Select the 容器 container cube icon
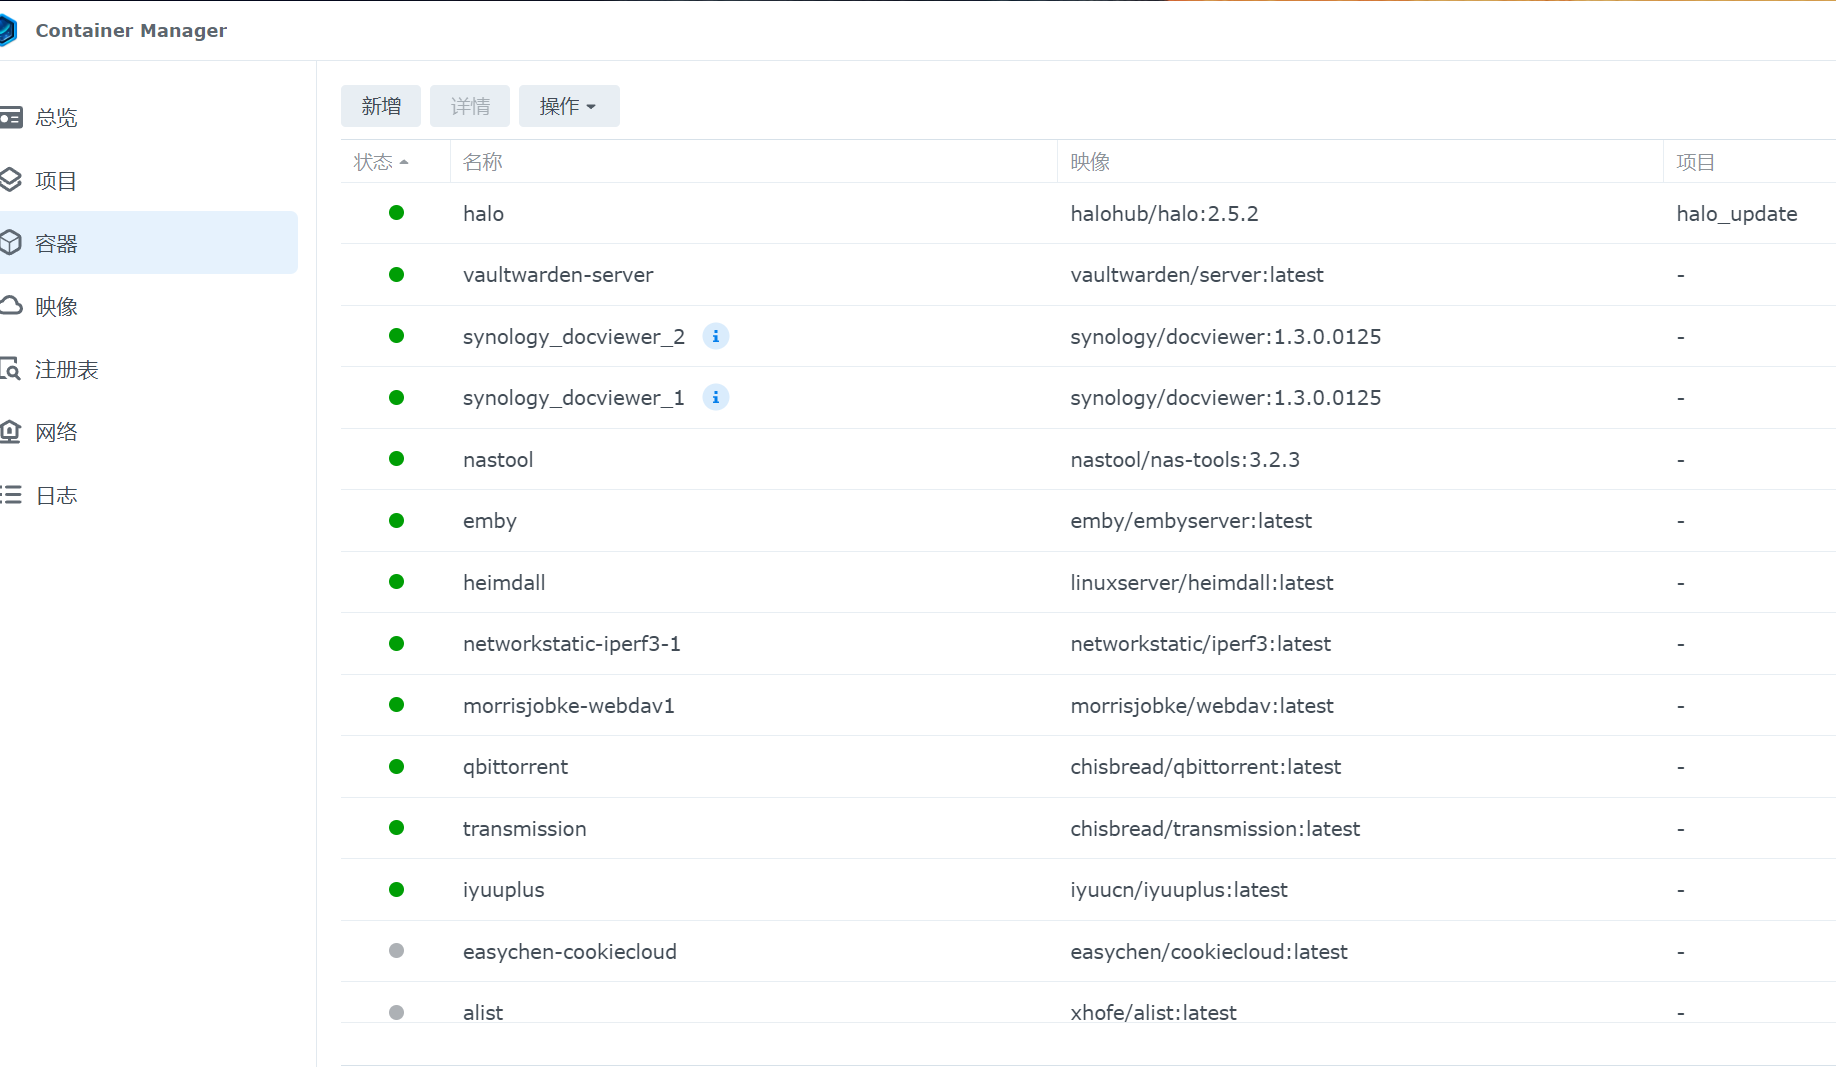1836x1067 pixels. 11,243
